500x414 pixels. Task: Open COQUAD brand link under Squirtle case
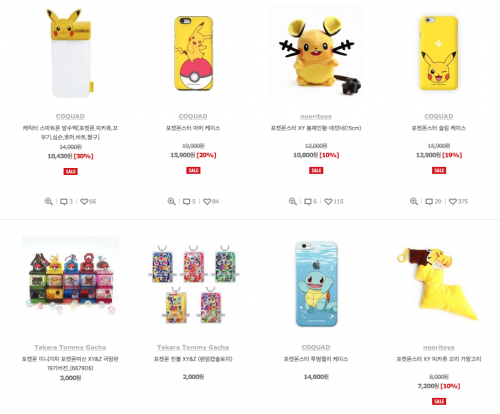(x=316, y=347)
